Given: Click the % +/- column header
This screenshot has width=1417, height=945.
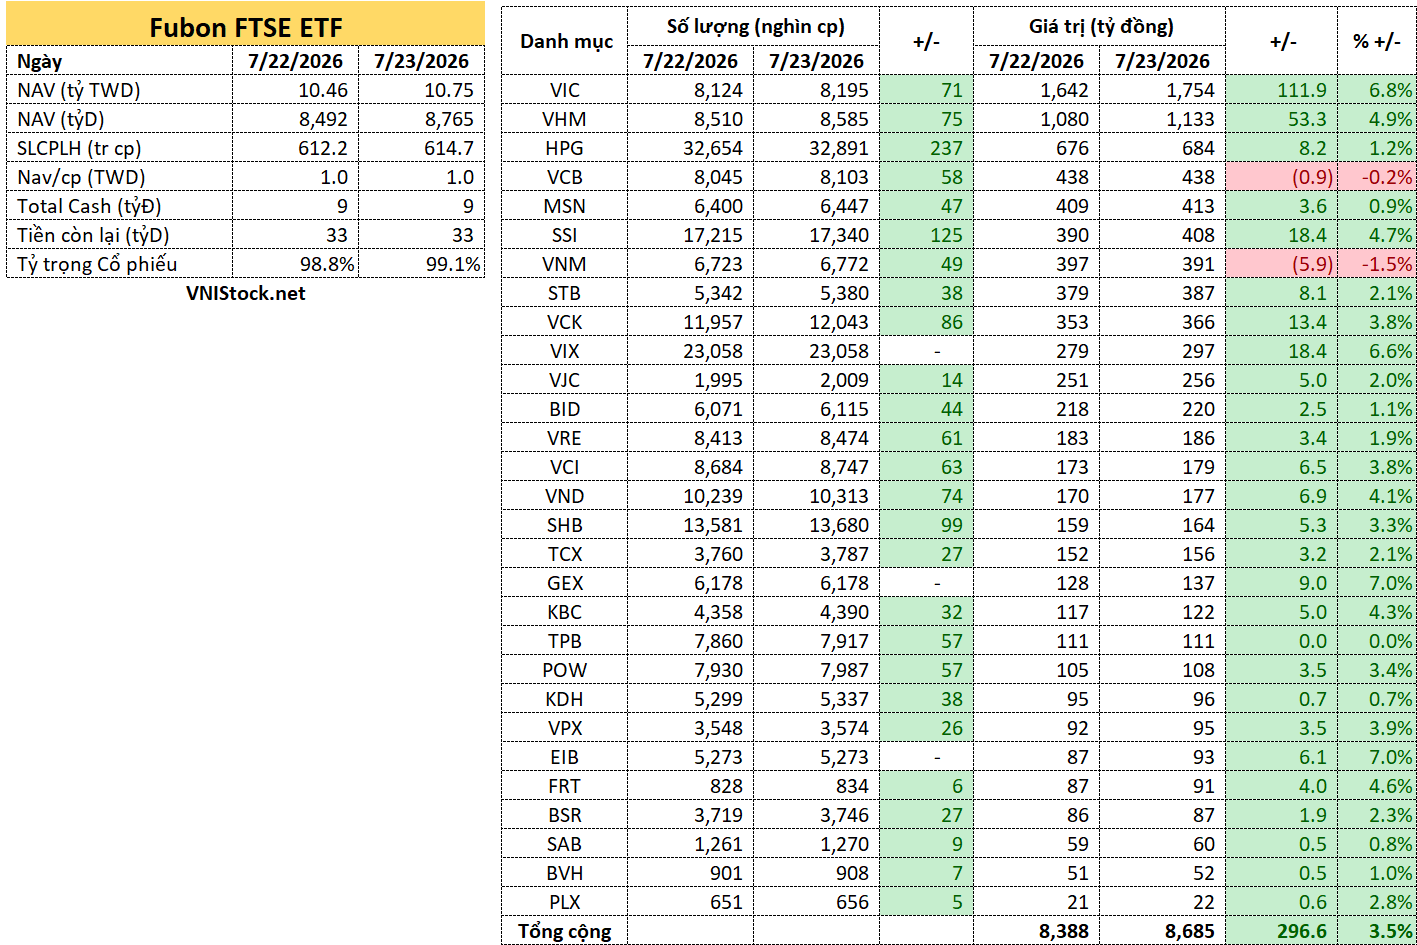Looking at the screenshot, I should point(1378,41).
